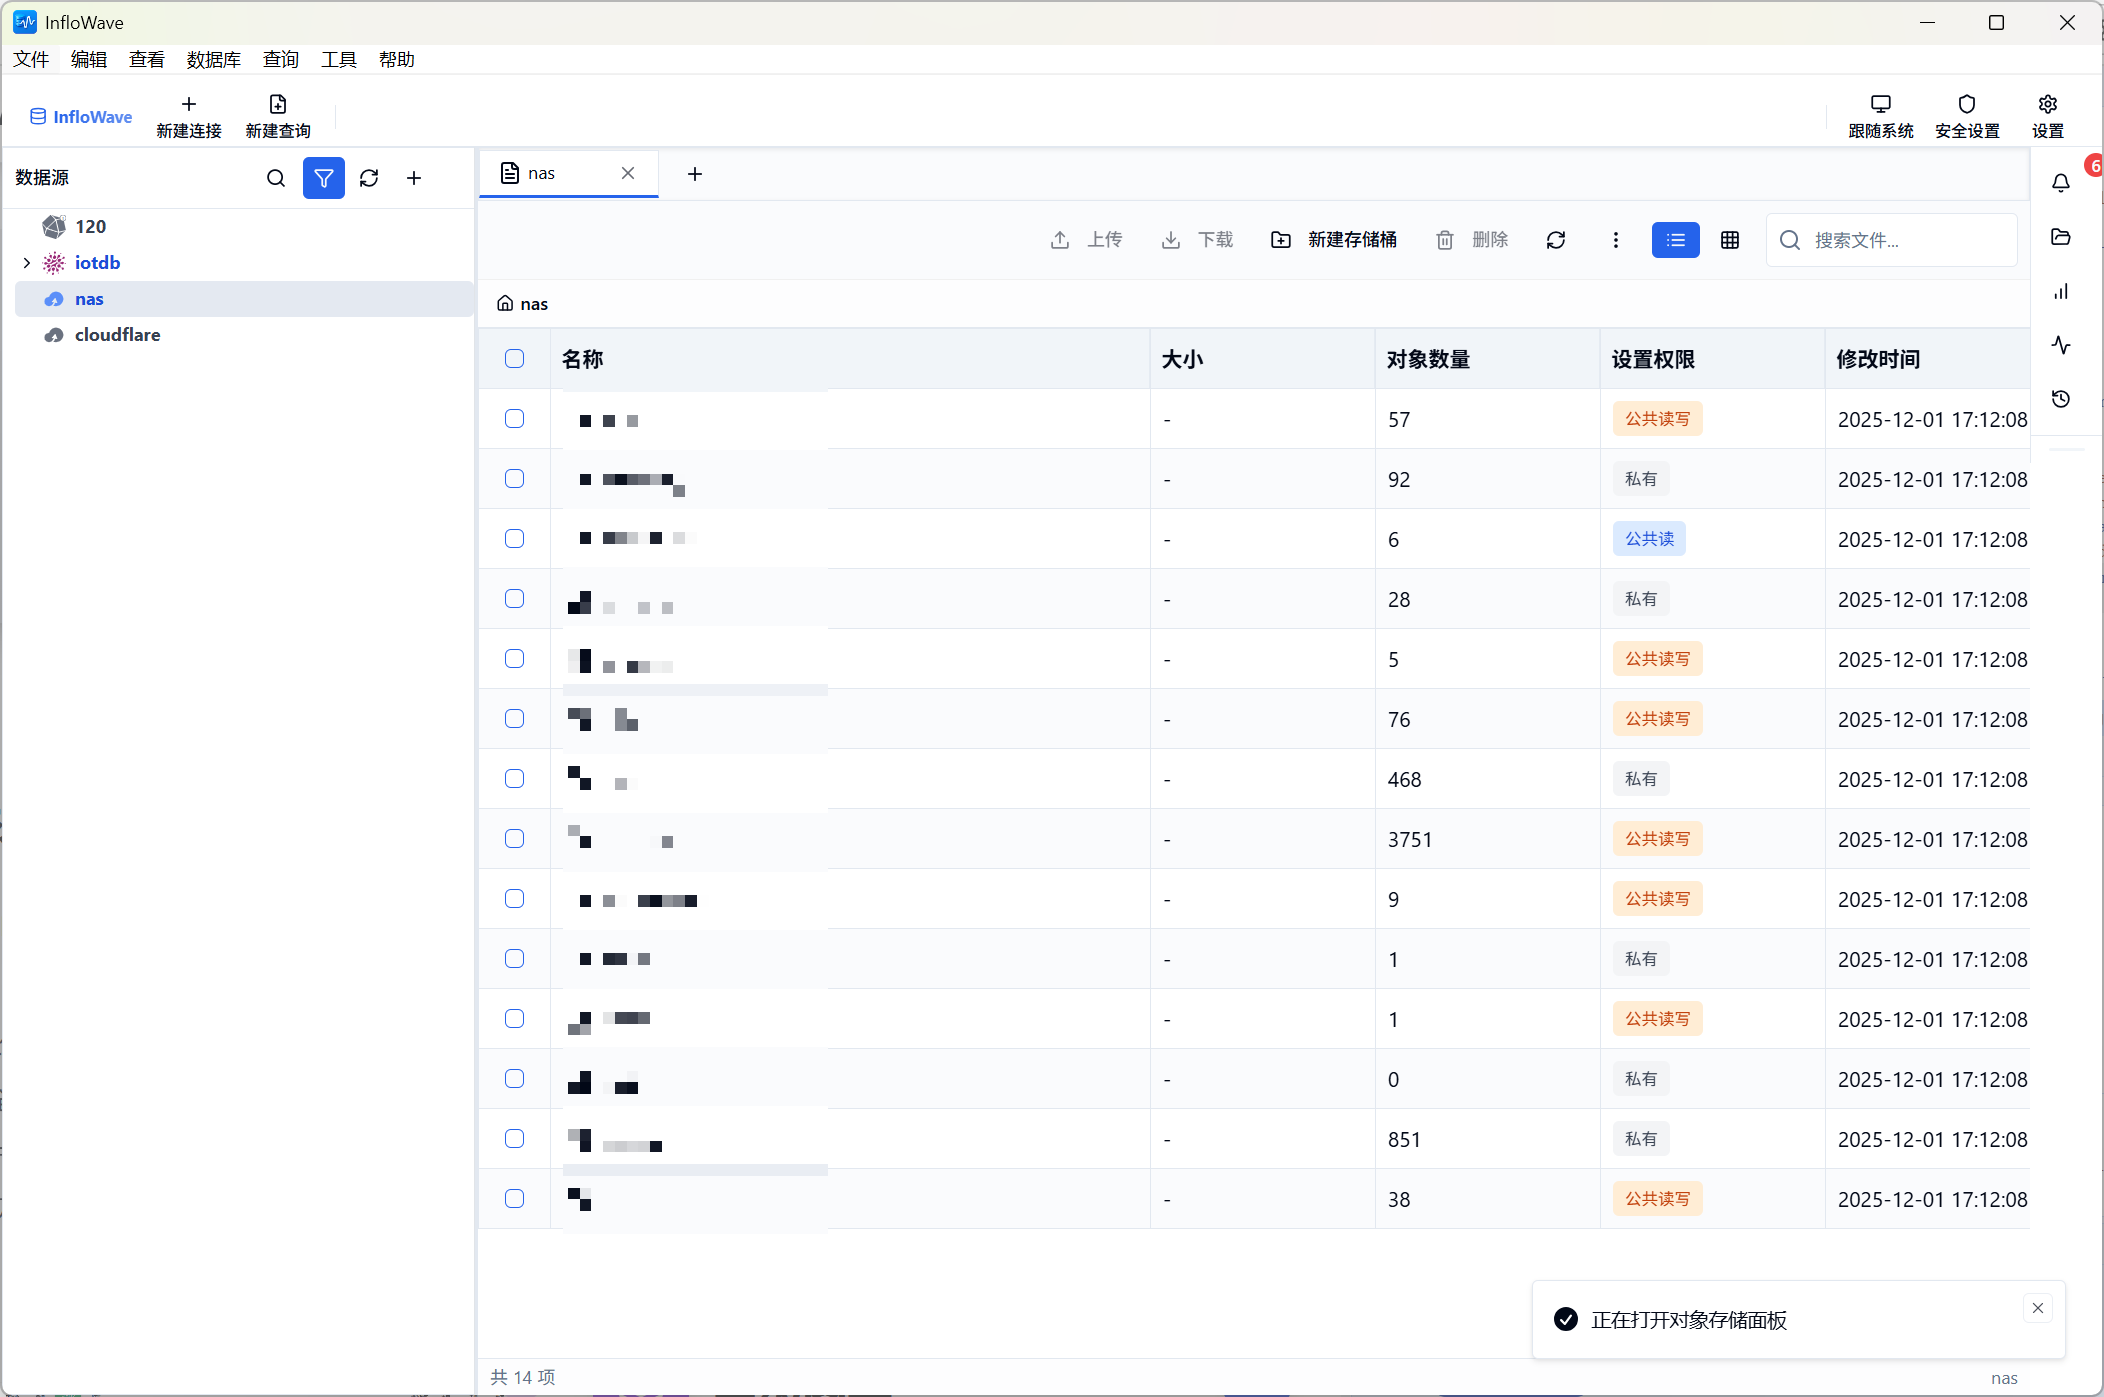Viewport: 2104px width, 1397px height.
Task: Click the download icon in the toolbar
Action: pyautogui.click(x=1171, y=240)
